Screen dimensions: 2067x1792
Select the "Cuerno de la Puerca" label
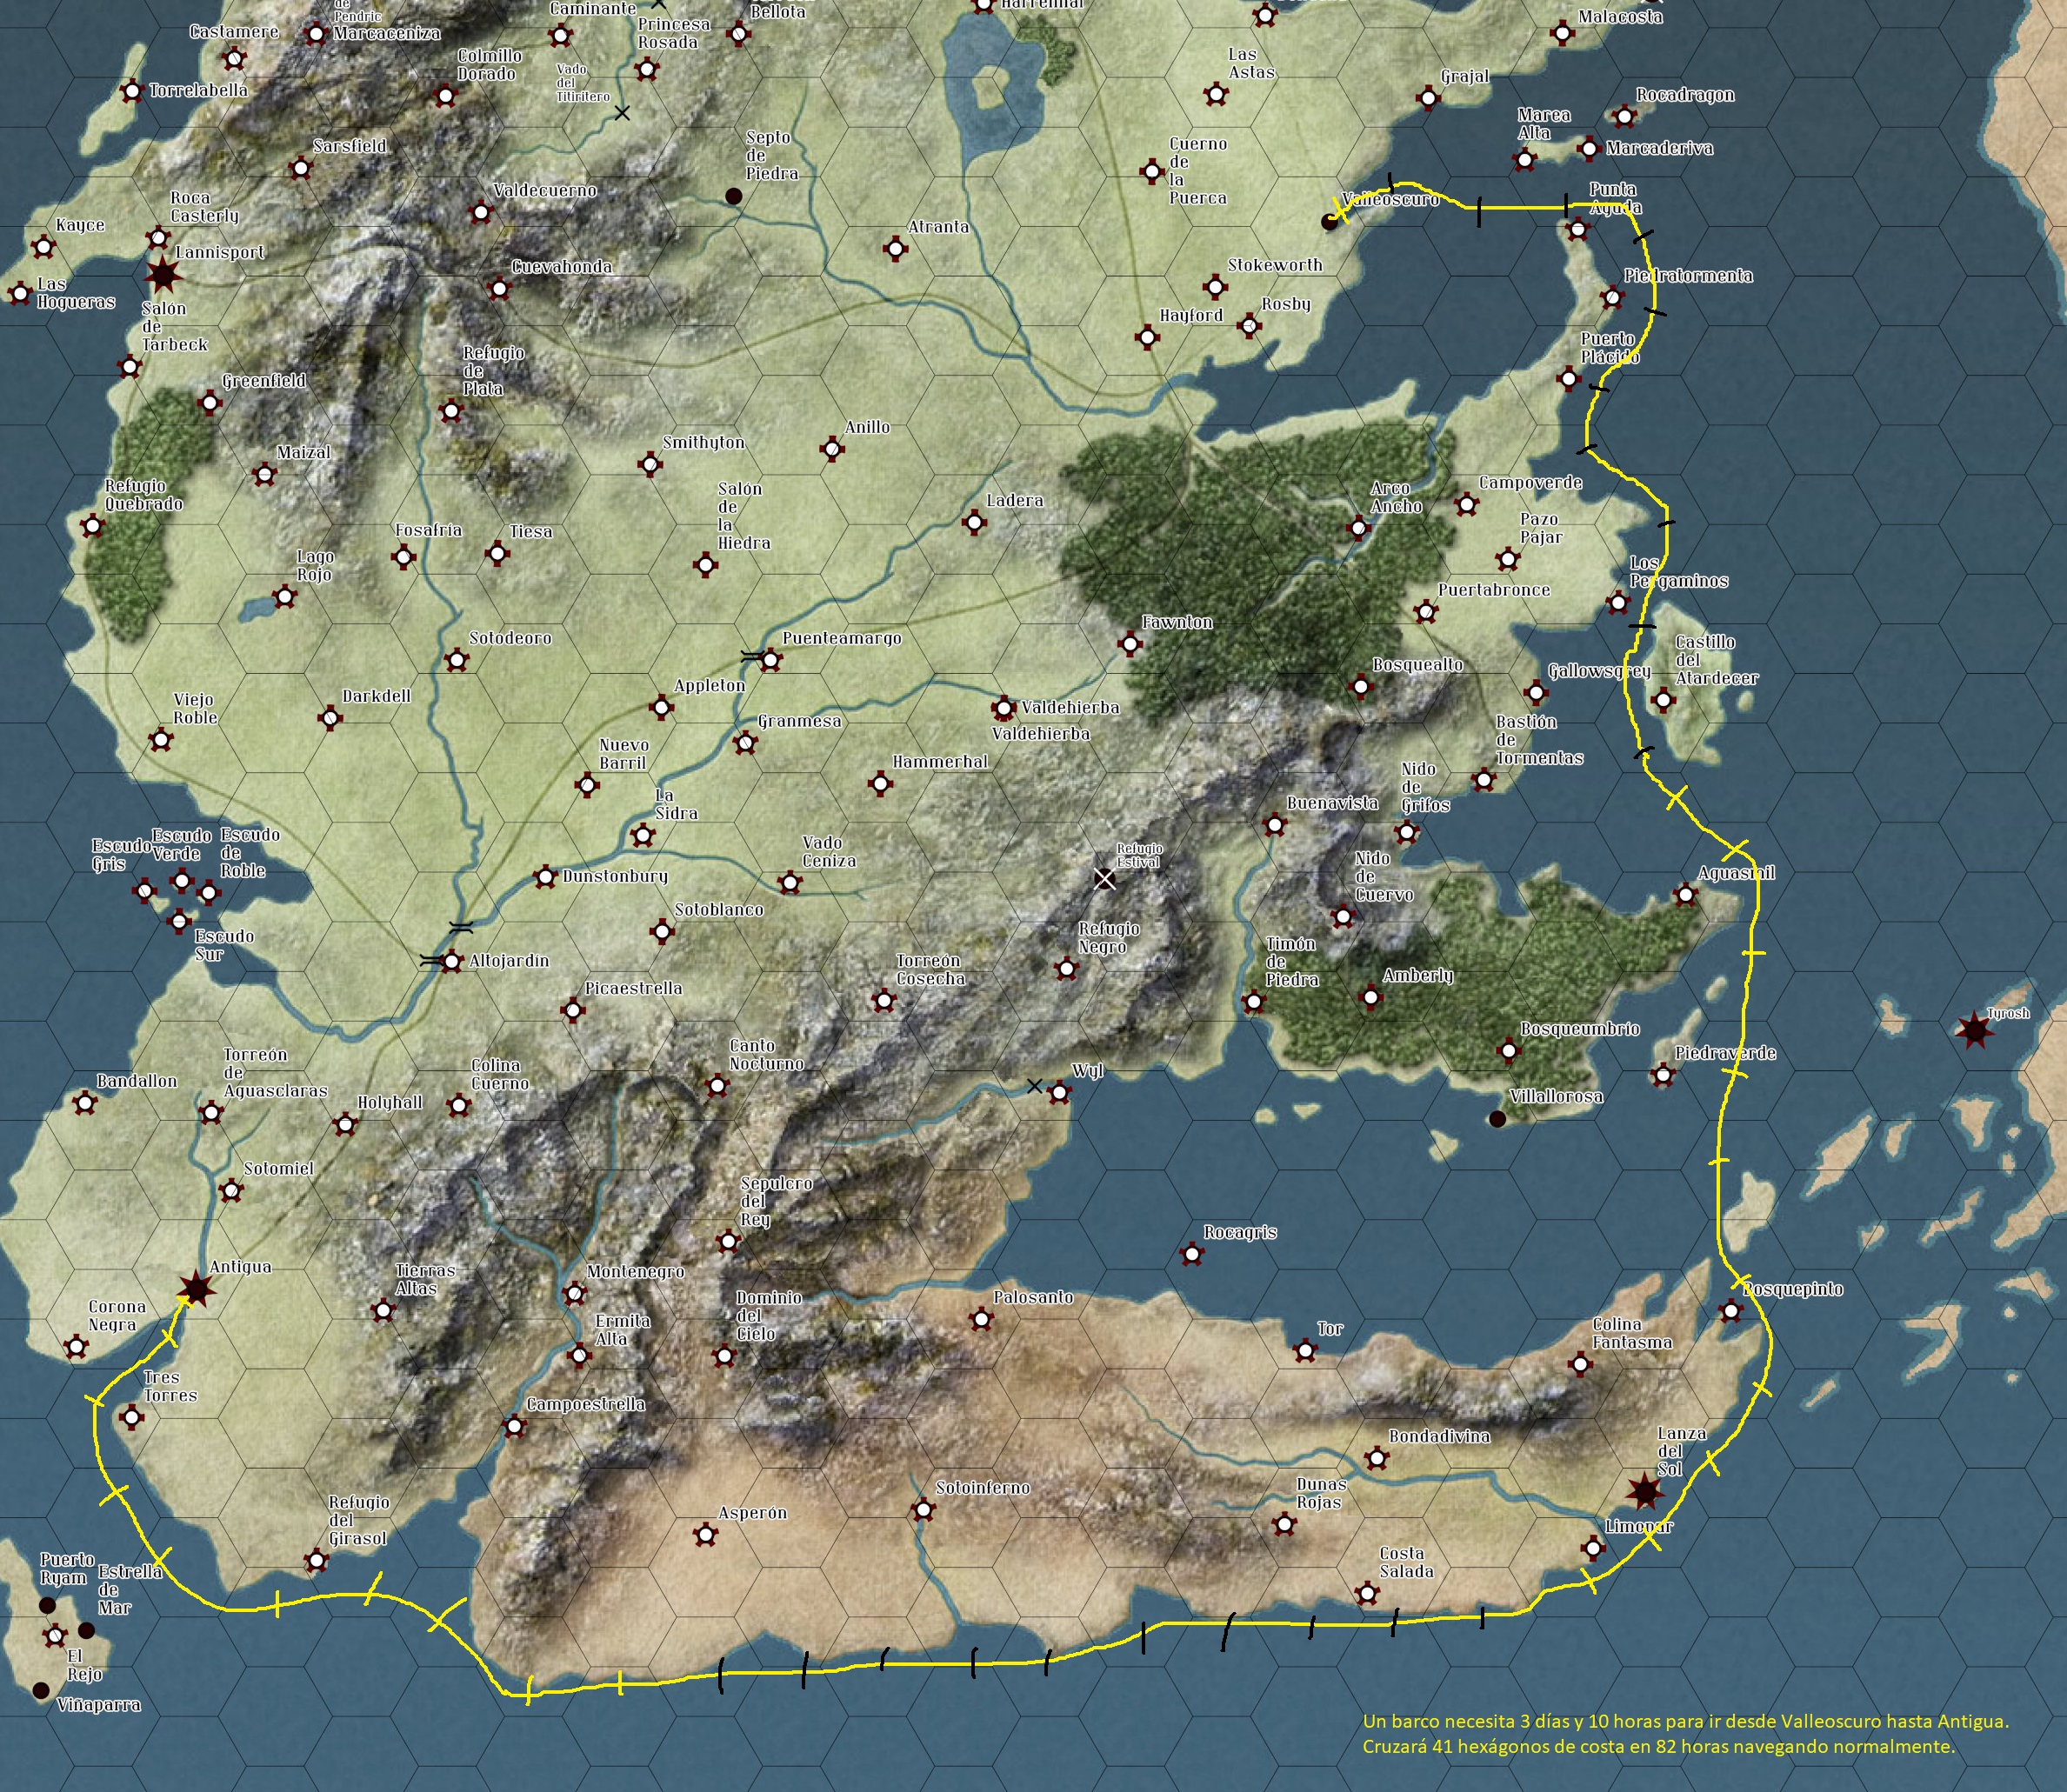coord(1198,171)
